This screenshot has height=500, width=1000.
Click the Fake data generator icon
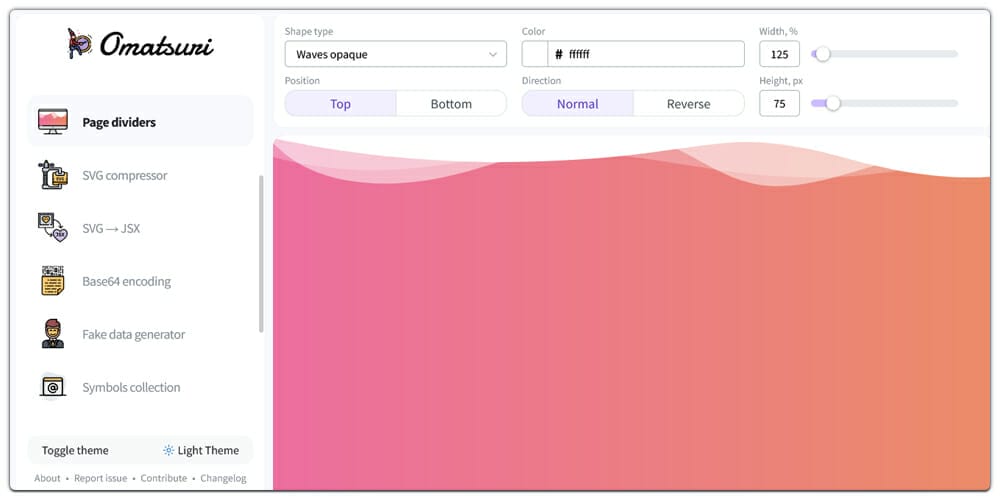coord(53,334)
